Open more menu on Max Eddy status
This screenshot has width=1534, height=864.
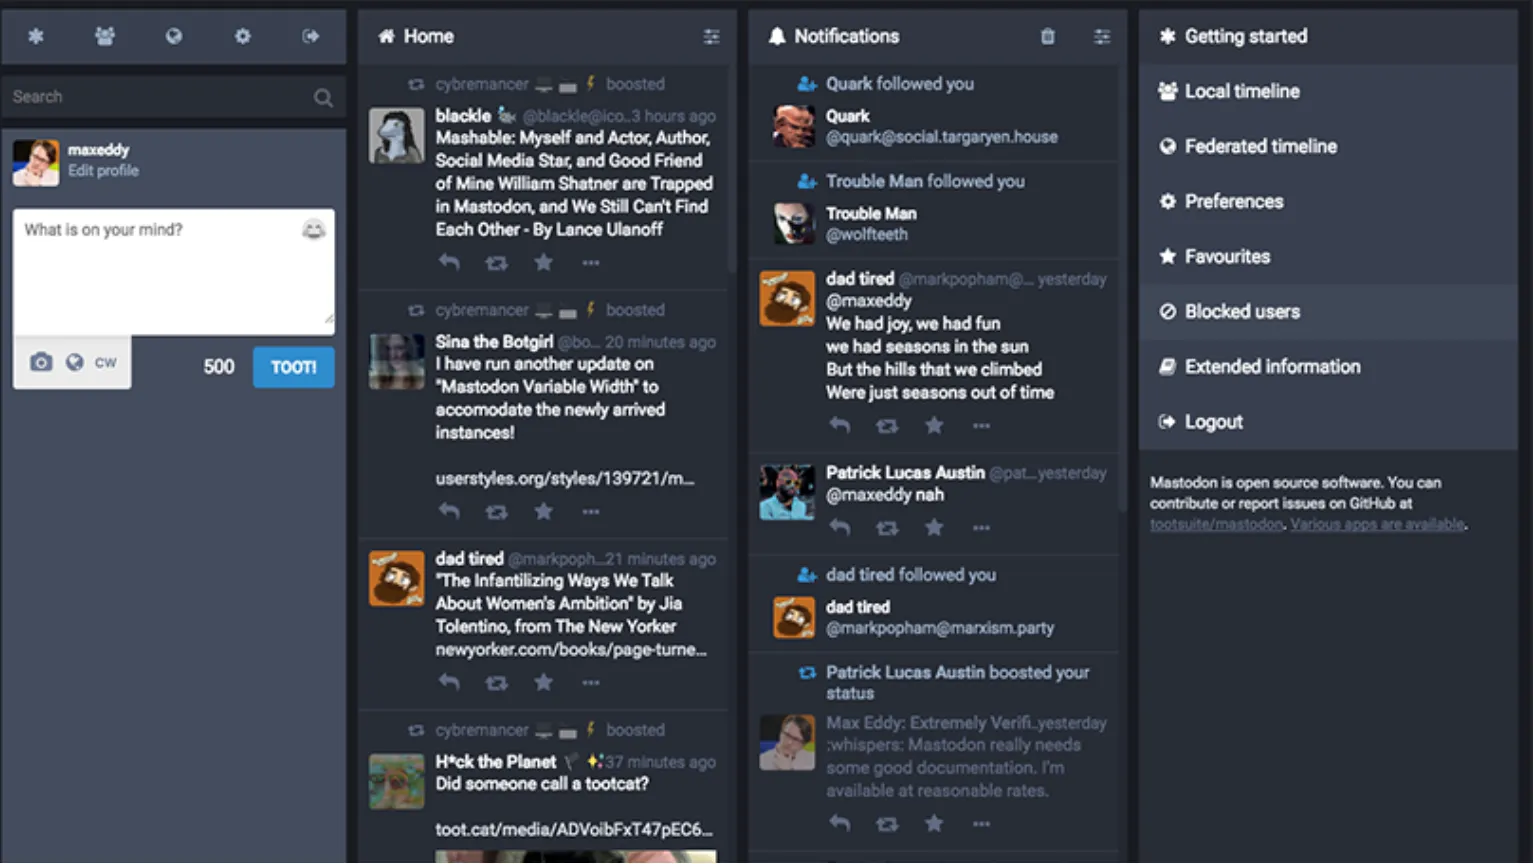[982, 824]
